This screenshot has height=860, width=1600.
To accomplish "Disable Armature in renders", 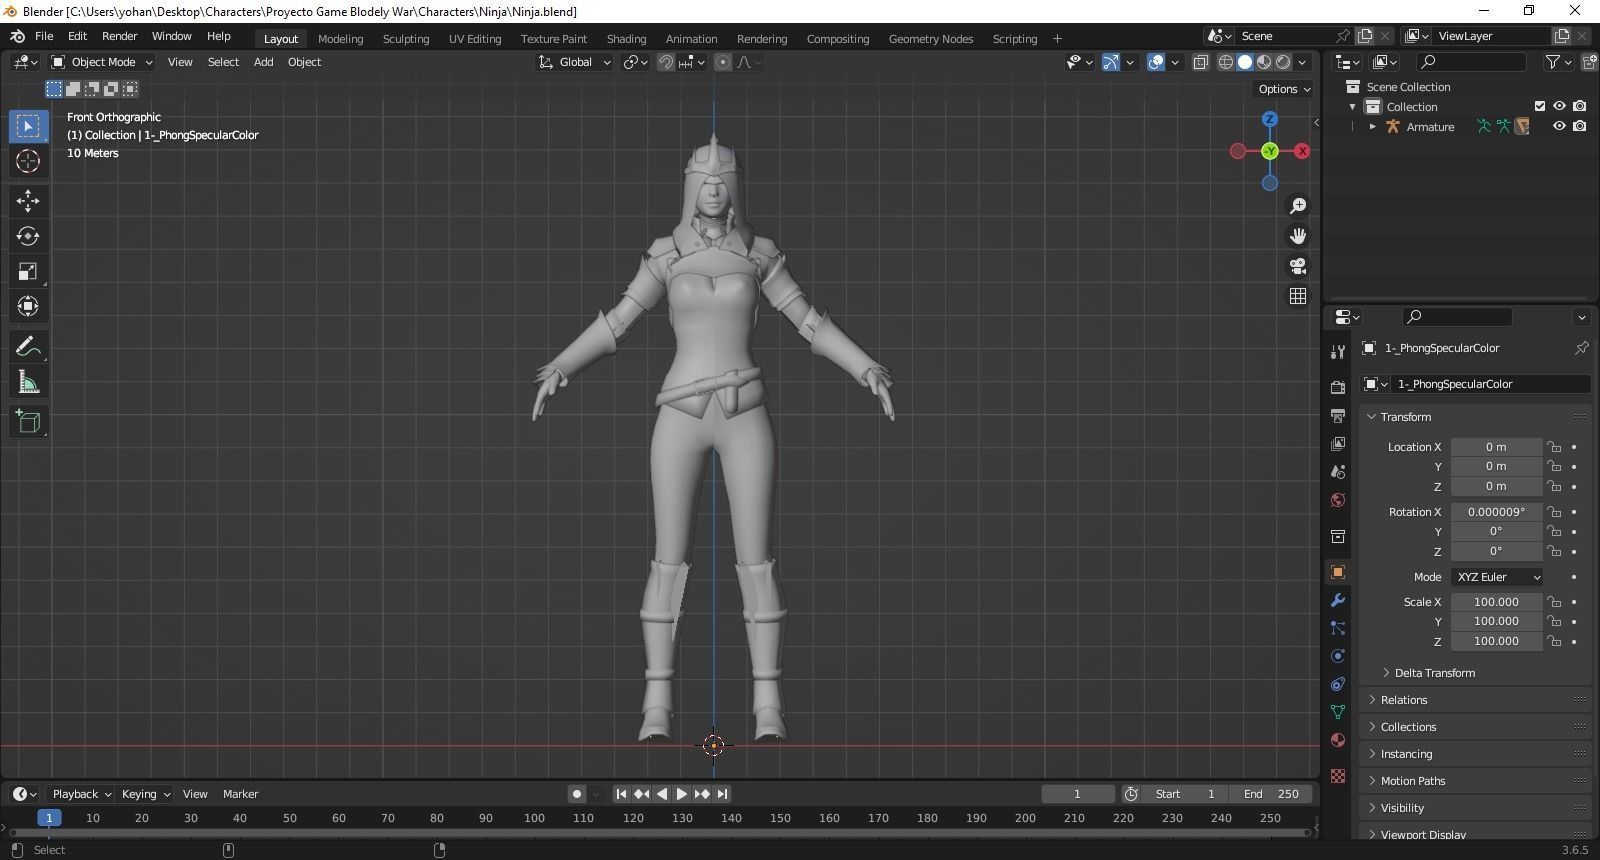I will pos(1580,127).
